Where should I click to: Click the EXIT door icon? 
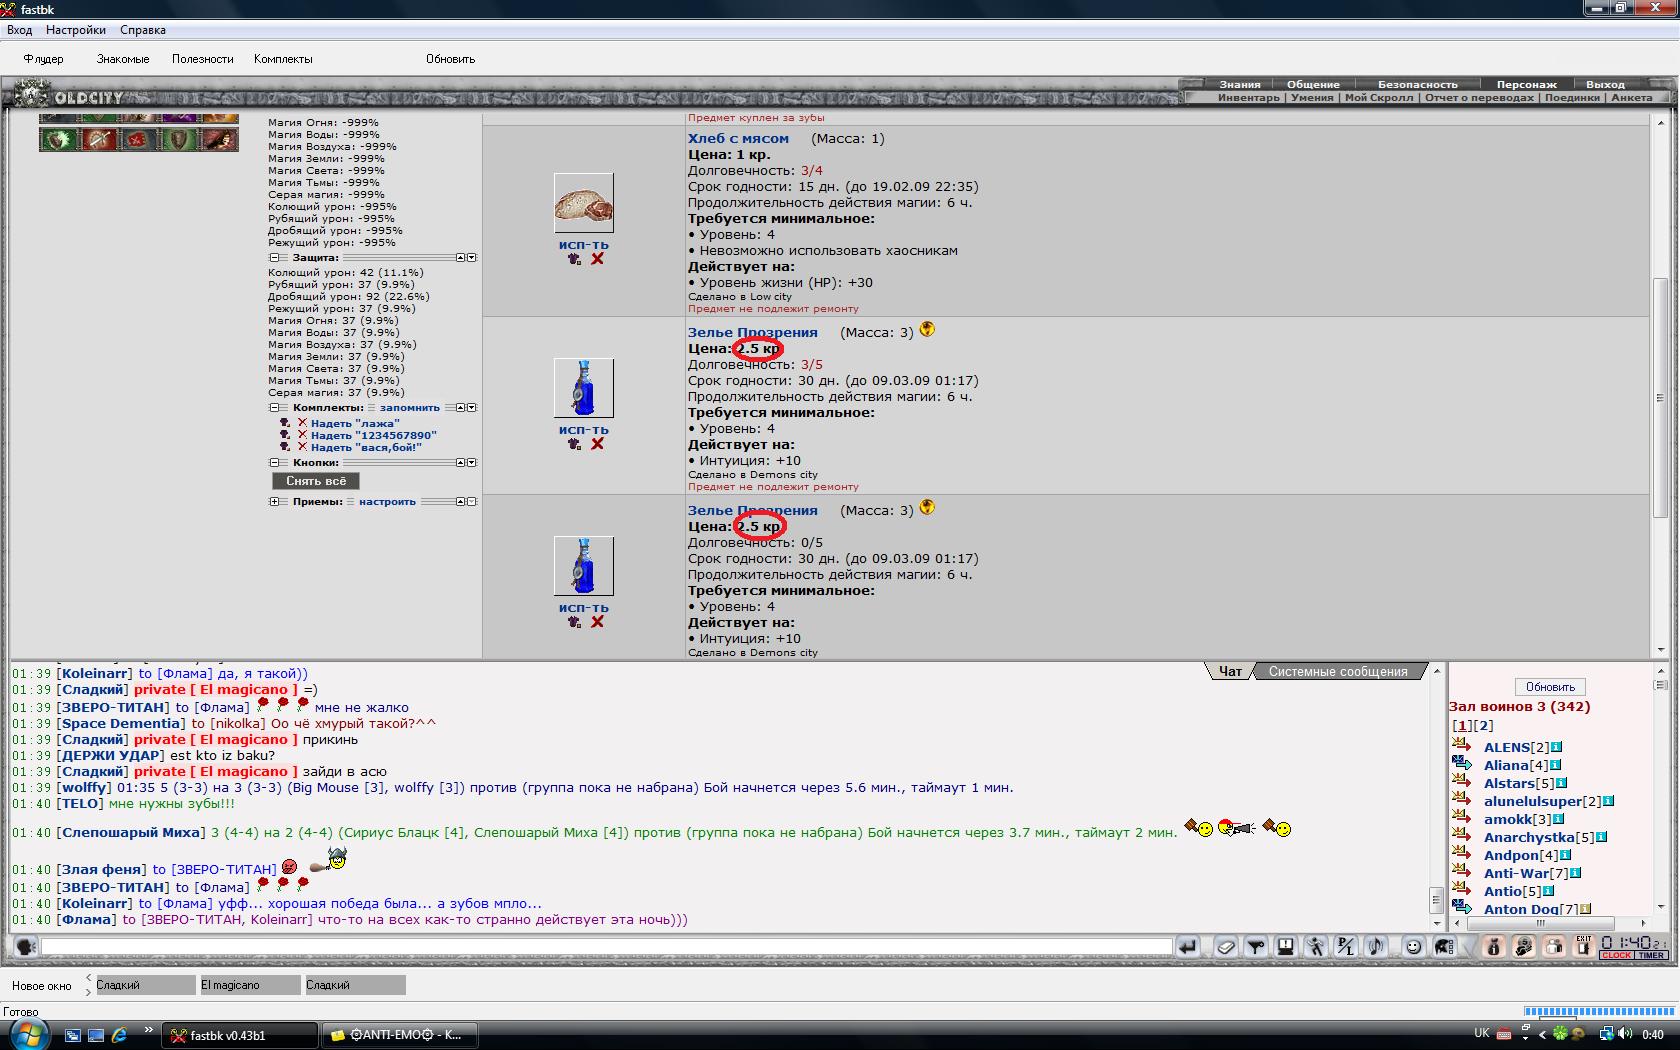coord(1583,946)
